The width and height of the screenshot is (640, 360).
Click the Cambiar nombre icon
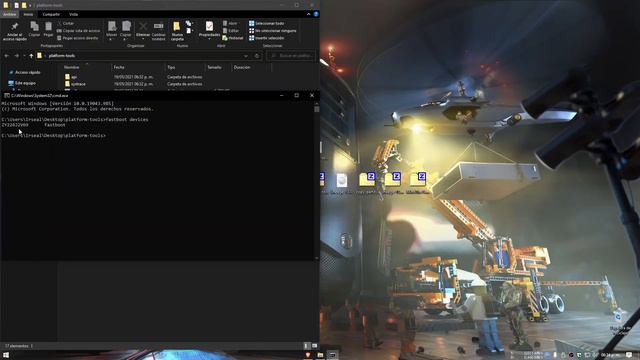(158, 26)
